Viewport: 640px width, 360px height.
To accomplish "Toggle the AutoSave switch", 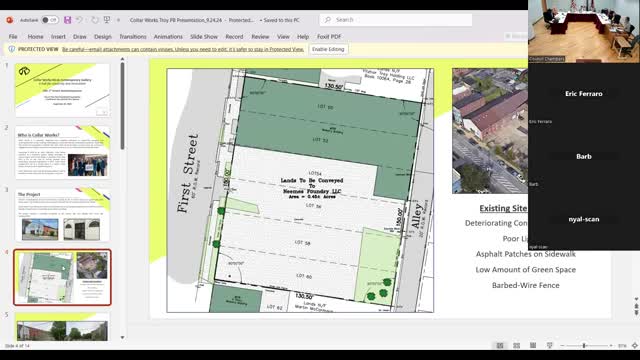I will click(x=49, y=20).
